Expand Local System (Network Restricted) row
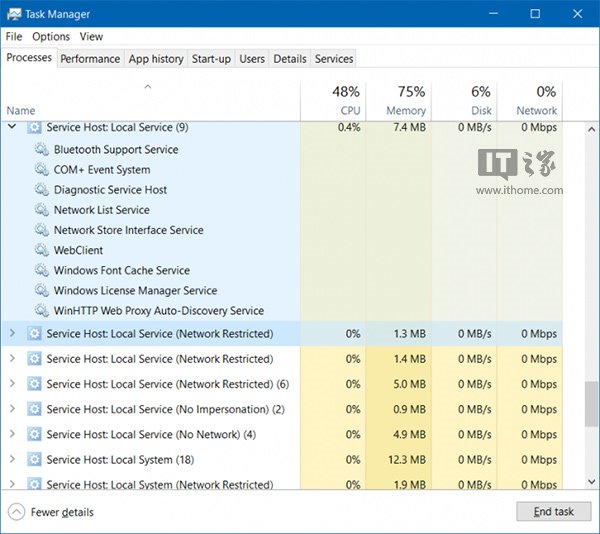The height and width of the screenshot is (534, 600). [12, 484]
